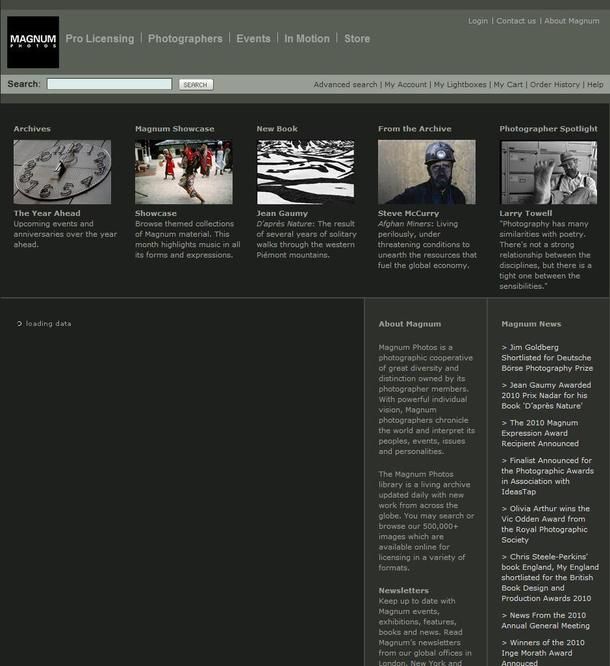Open the Help page

click(595, 85)
